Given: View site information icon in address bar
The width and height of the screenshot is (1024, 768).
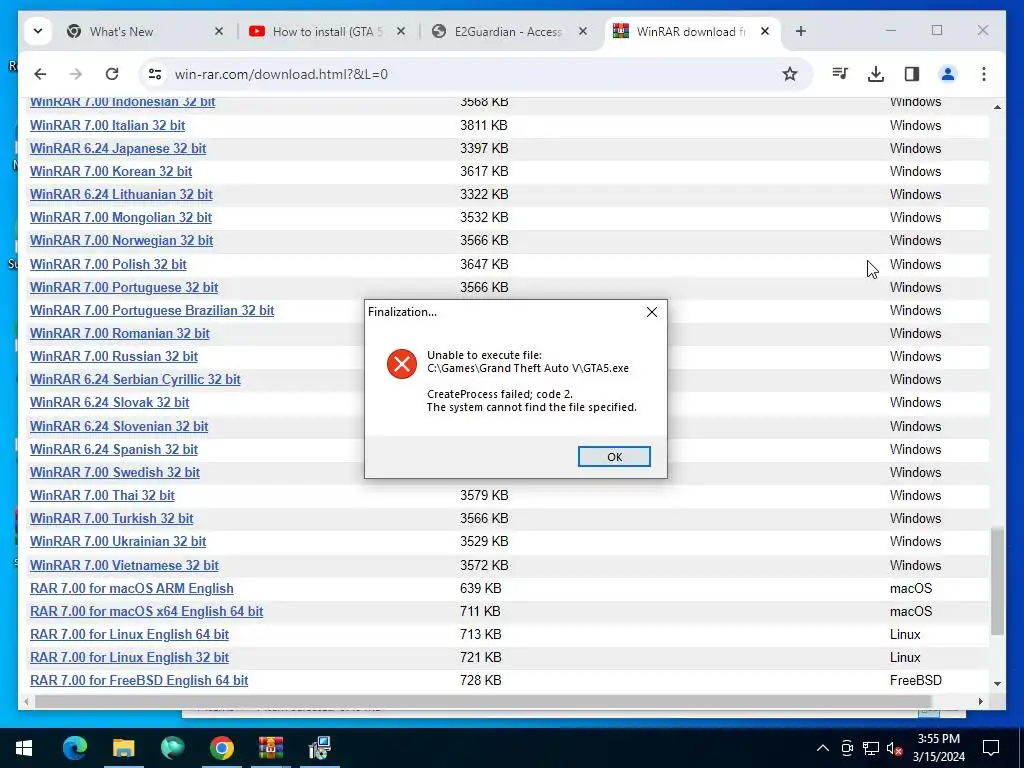Looking at the screenshot, I should (155, 74).
